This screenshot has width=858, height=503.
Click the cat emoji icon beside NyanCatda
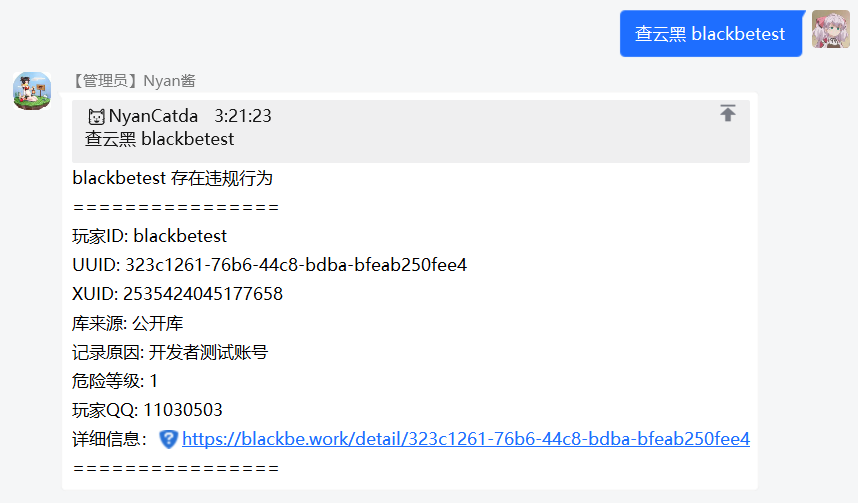pyautogui.click(x=96, y=117)
